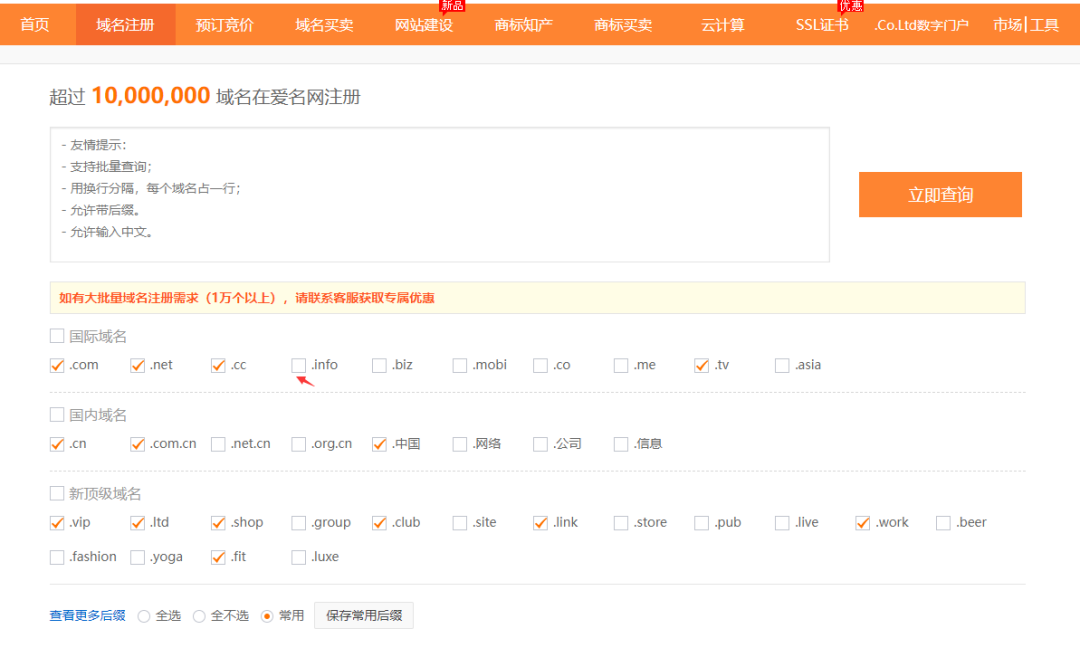Image resolution: width=1080 pixels, height=648 pixels.
Task: Select the 常用 radio option
Action: click(x=267, y=616)
